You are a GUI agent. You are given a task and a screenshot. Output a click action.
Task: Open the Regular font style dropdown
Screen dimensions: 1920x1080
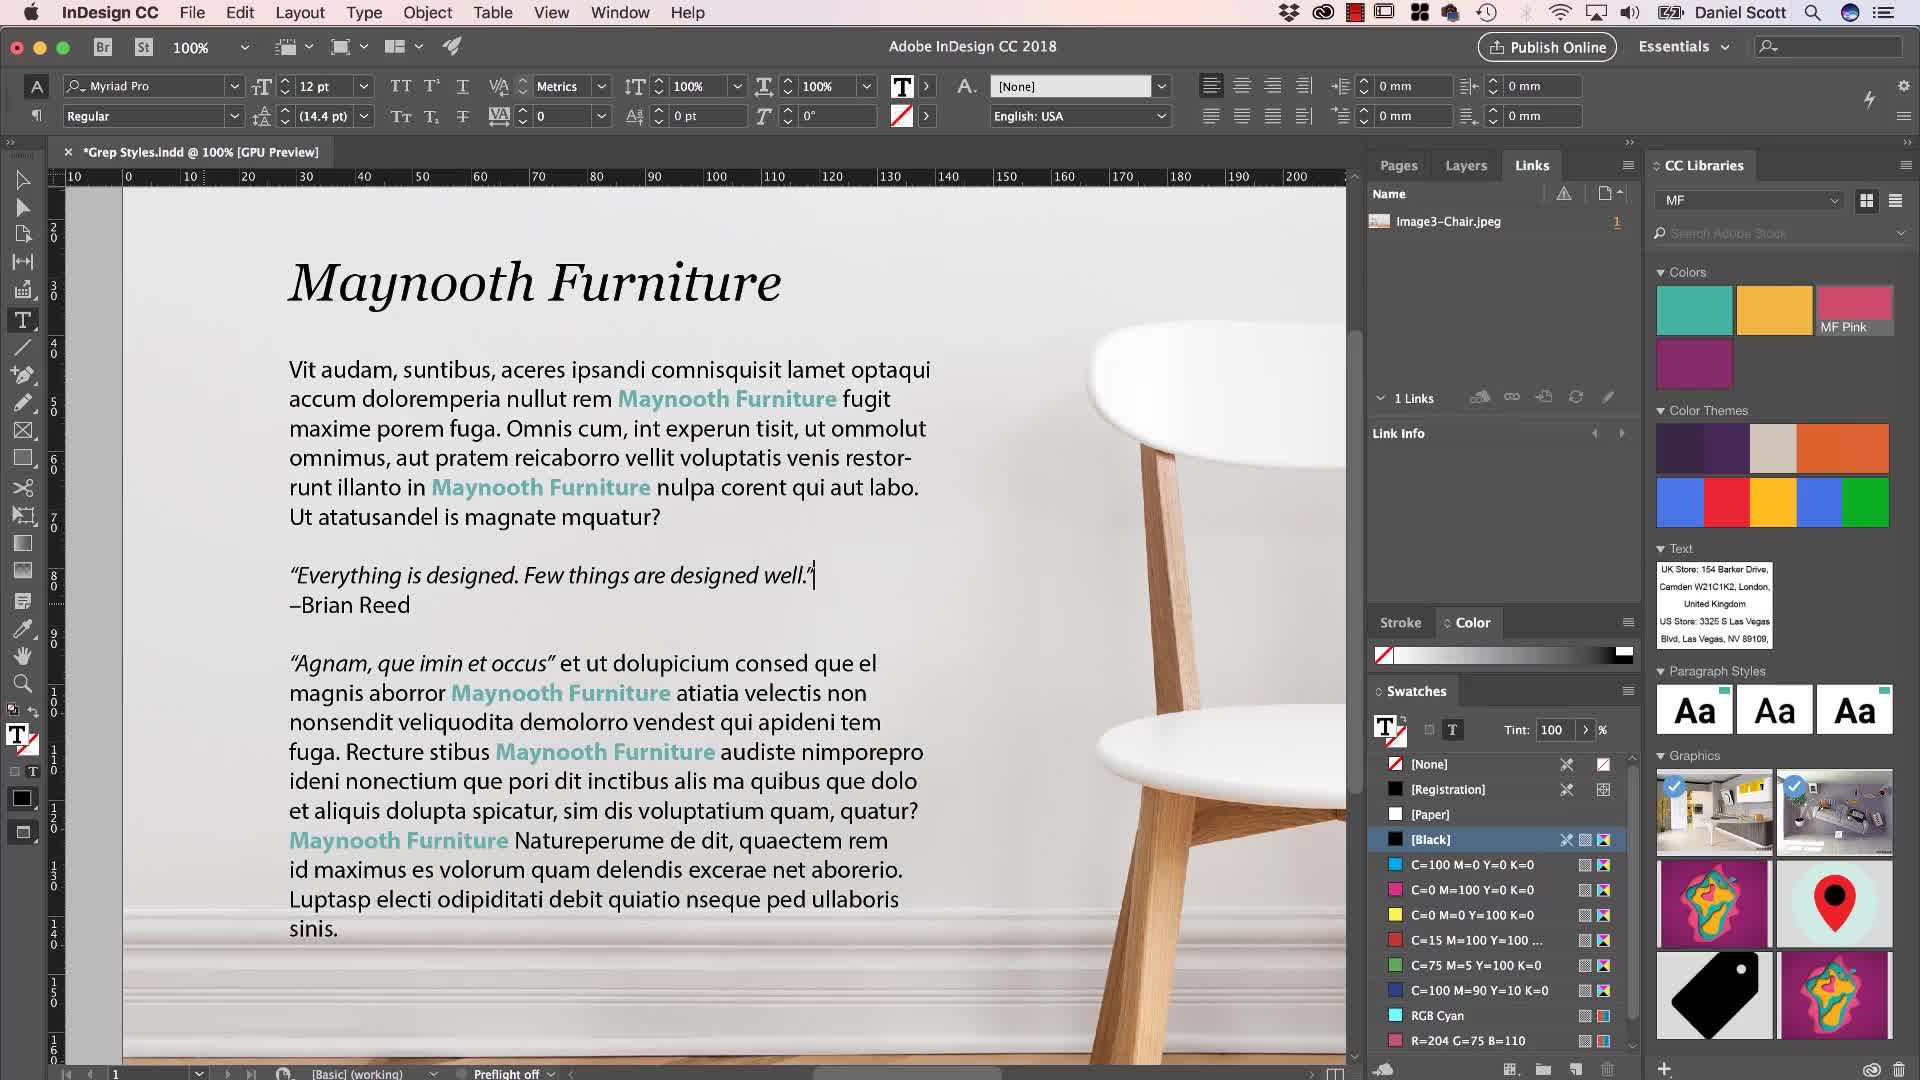(234, 116)
